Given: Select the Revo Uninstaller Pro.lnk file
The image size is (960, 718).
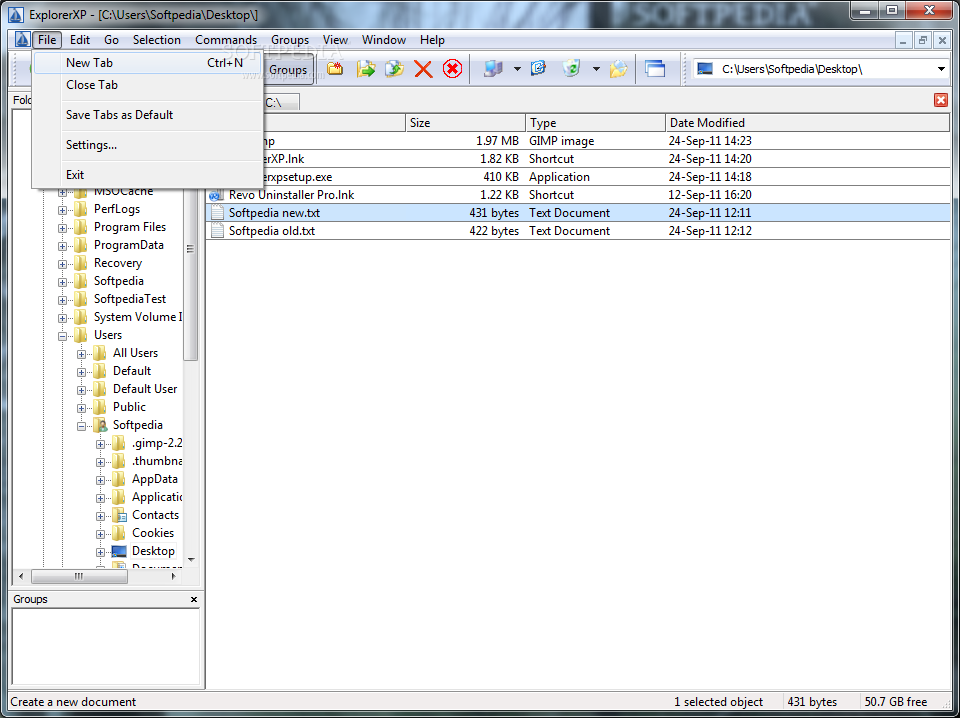Looking at the screenshot, I should (291, 195).
